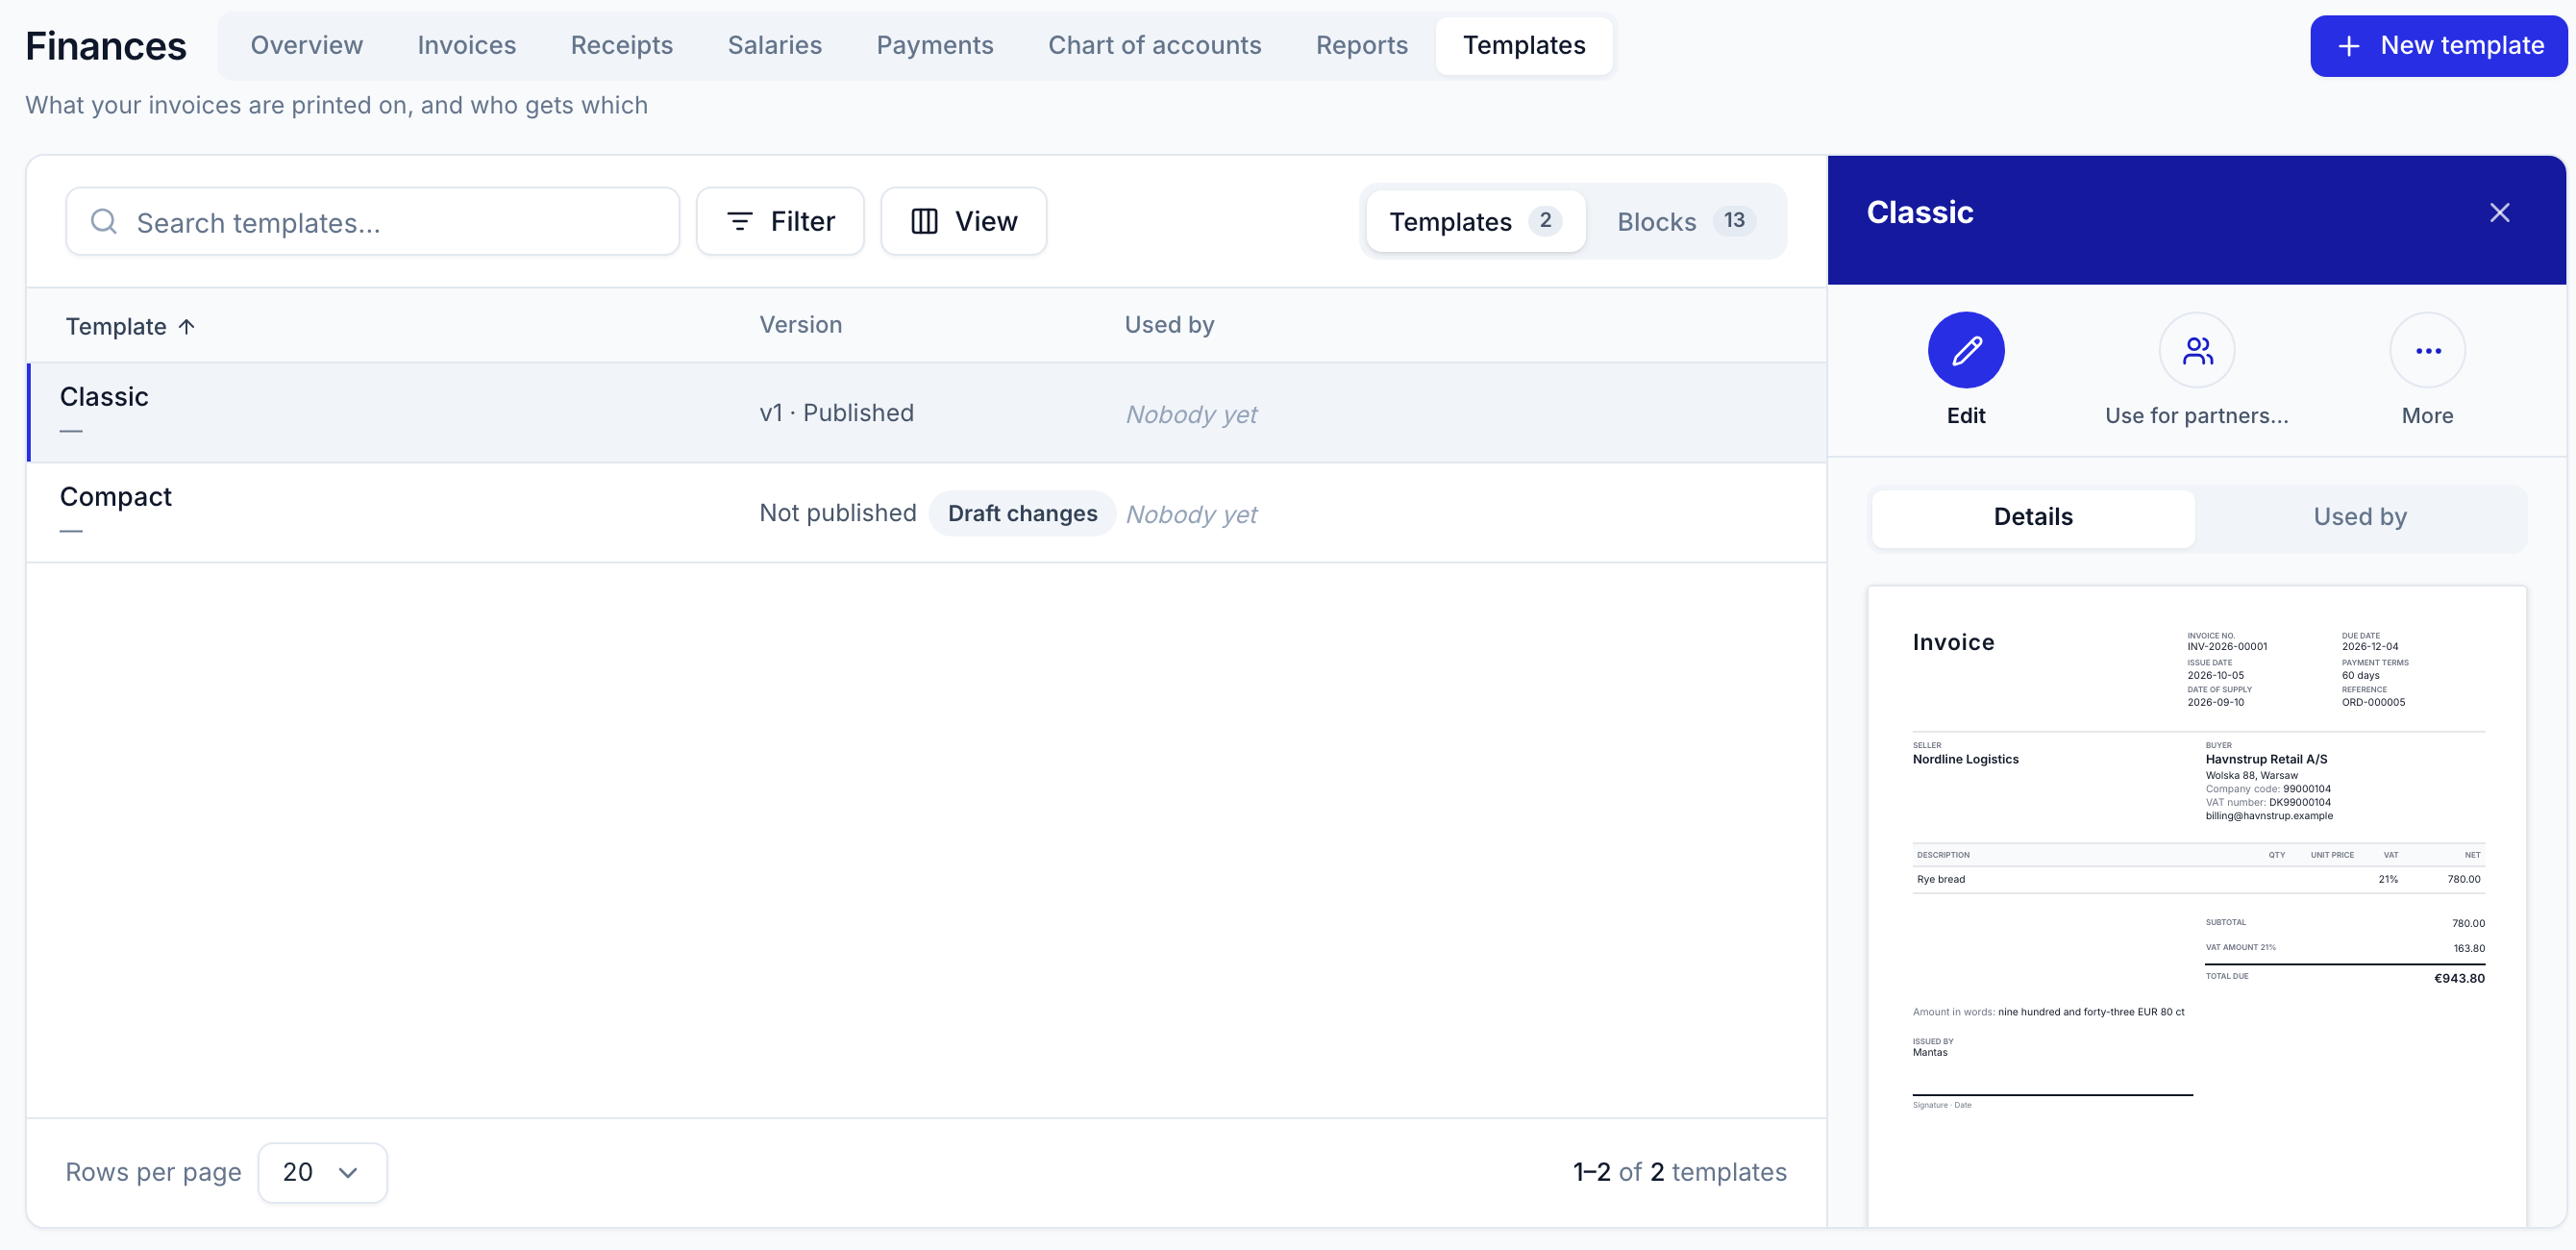The image size is (2576, 1250).
Task: Open the More options ellipsis icon
Action: pos(2427,350)
